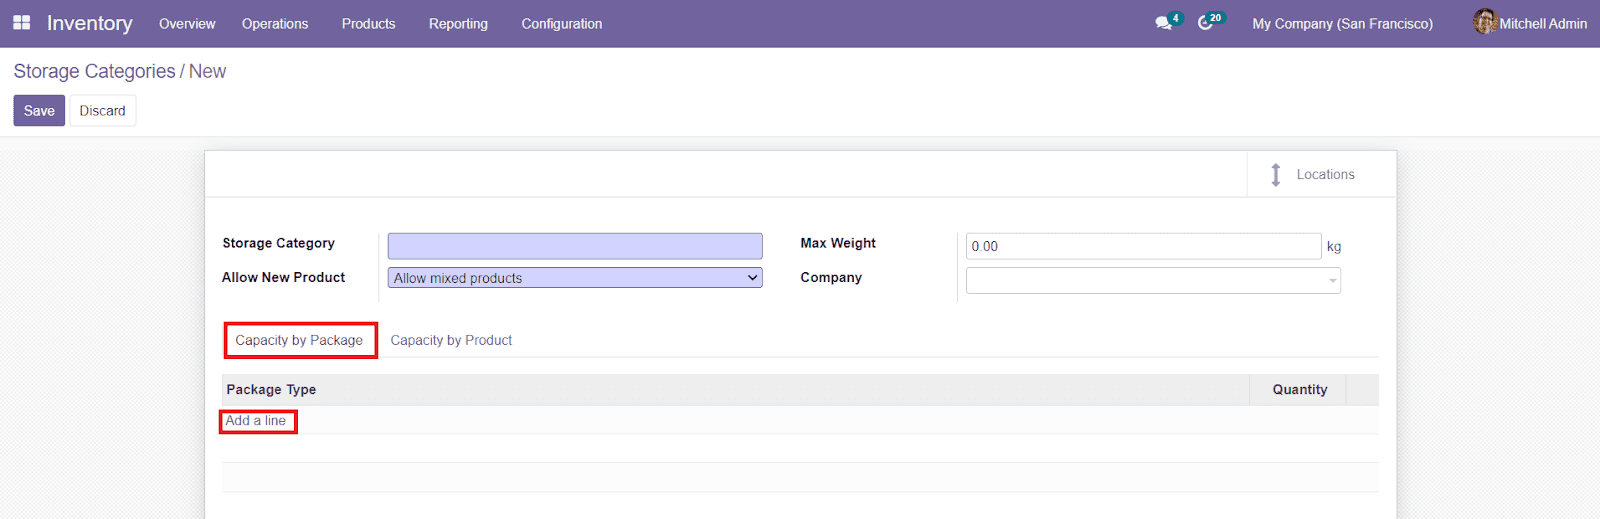Open the Company dropdown field
The width and height of the screenshot is (1600, 519).
pos(1153,280)
